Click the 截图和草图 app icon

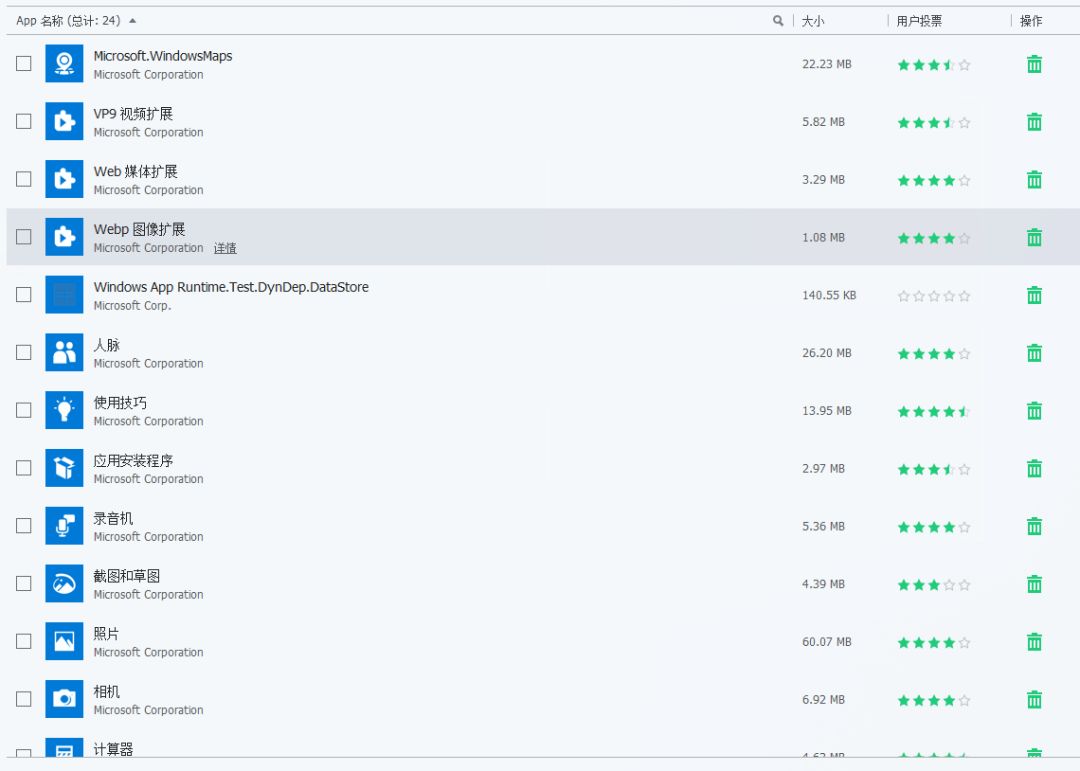coord(64,584)
